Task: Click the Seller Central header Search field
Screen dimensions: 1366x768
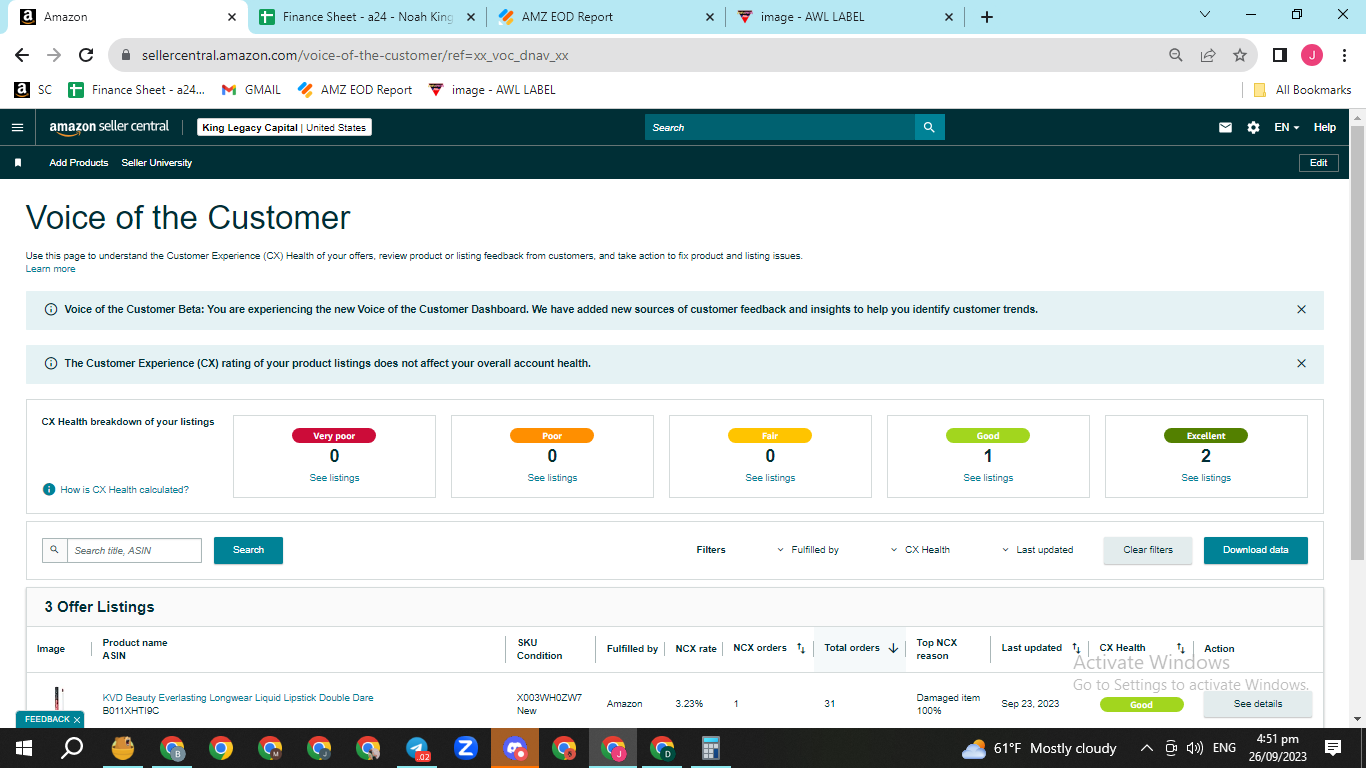Action: point(780,127)
